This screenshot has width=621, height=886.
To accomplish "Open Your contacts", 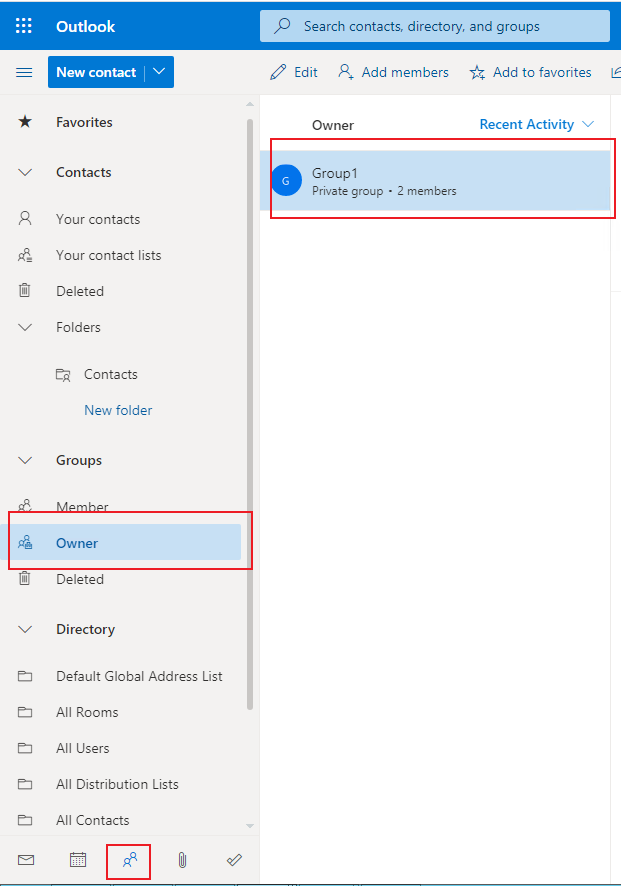I will [x=98, y=219].
